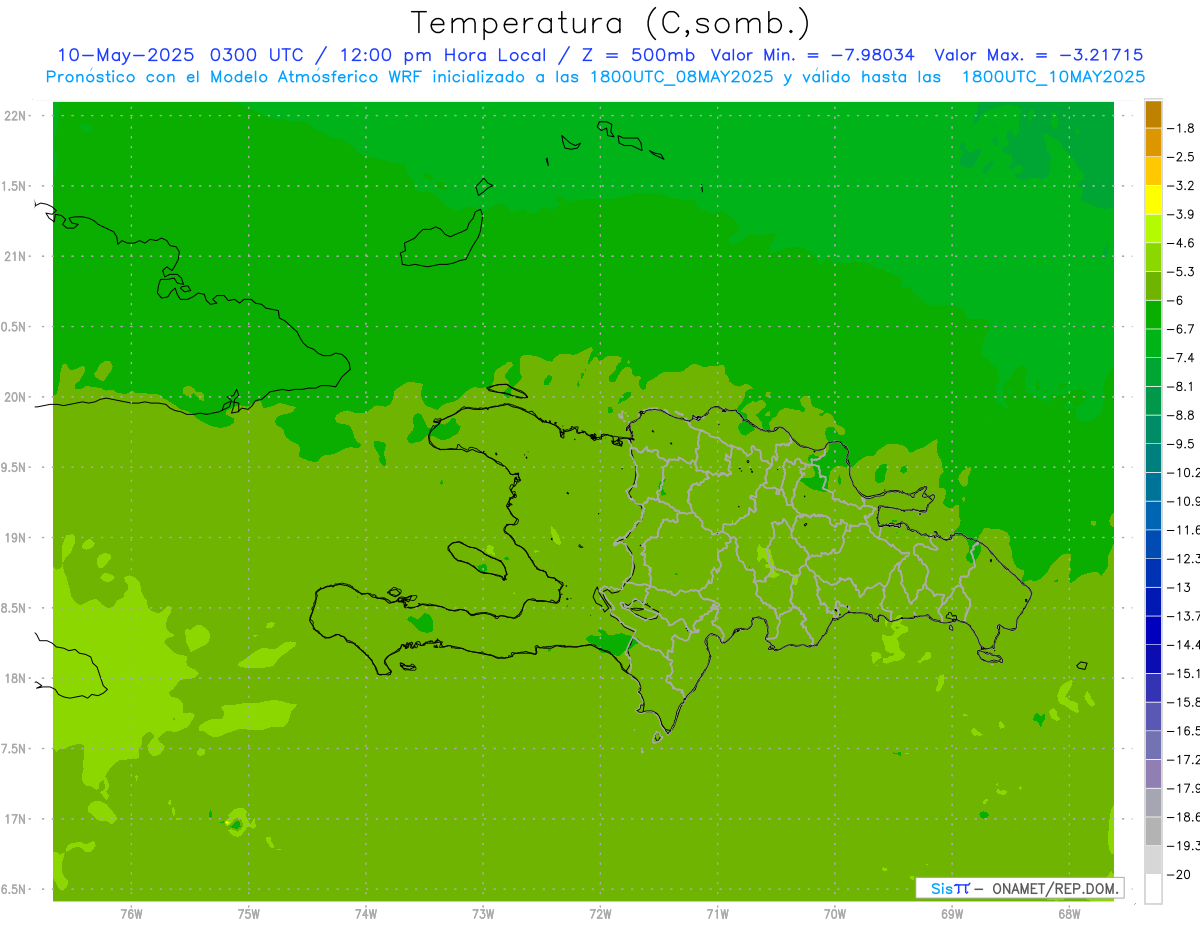Click the "-6.7" colorbar label
Viewport: 1200px width, 927px height.
1183,329
